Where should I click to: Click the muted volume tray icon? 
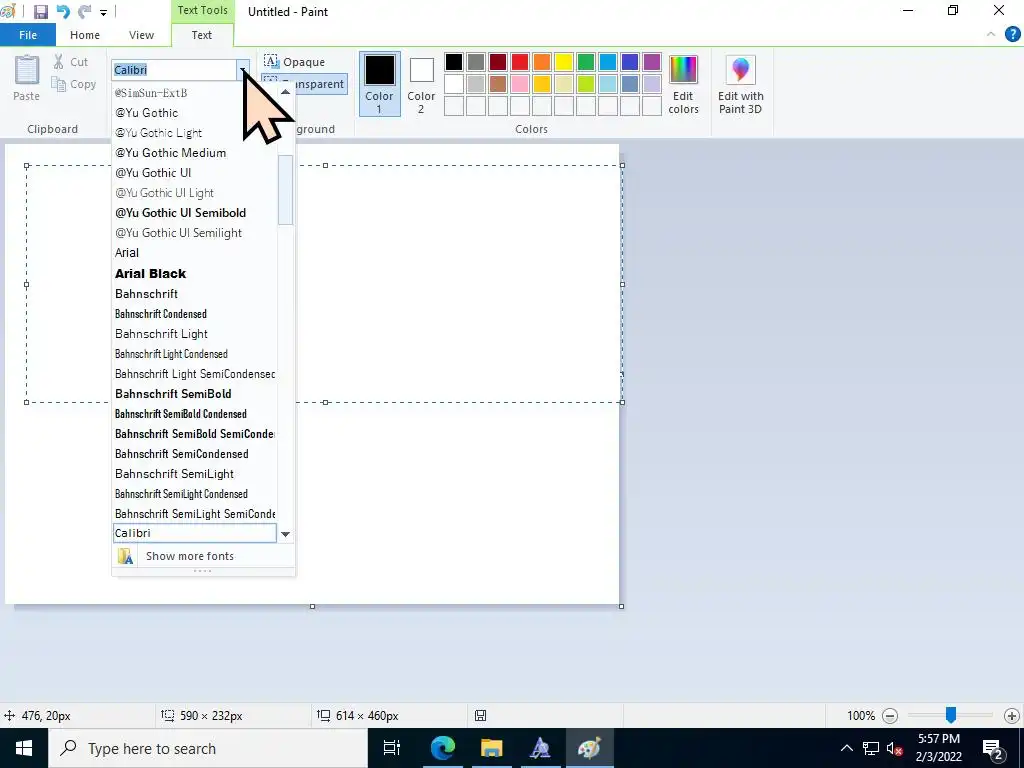click(895, 748)
